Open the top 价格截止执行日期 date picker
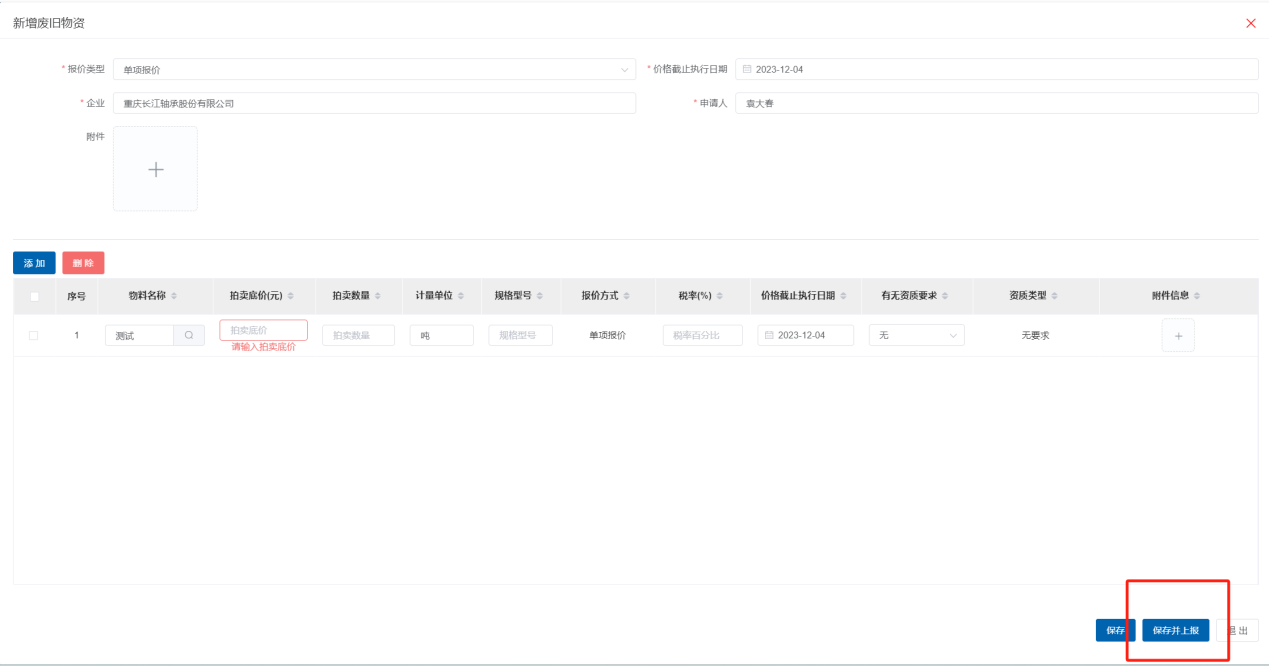1269x666 pixels. coord(996,70)
